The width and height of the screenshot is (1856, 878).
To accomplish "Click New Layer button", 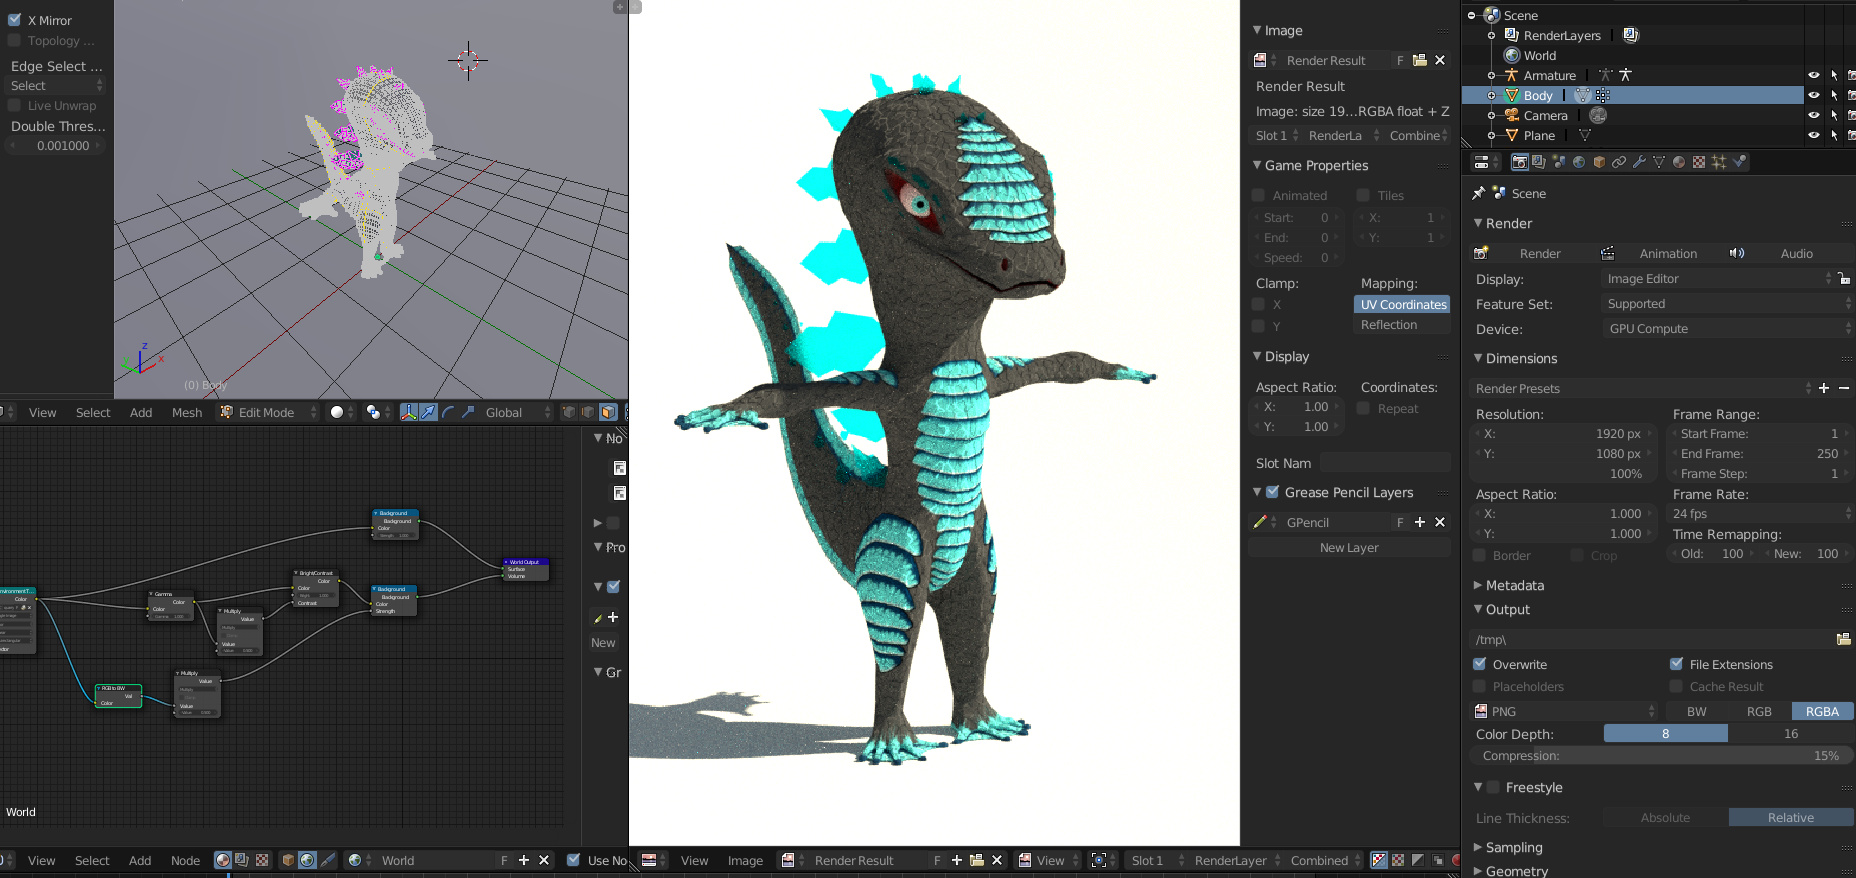I will (x=1349, y=547).
